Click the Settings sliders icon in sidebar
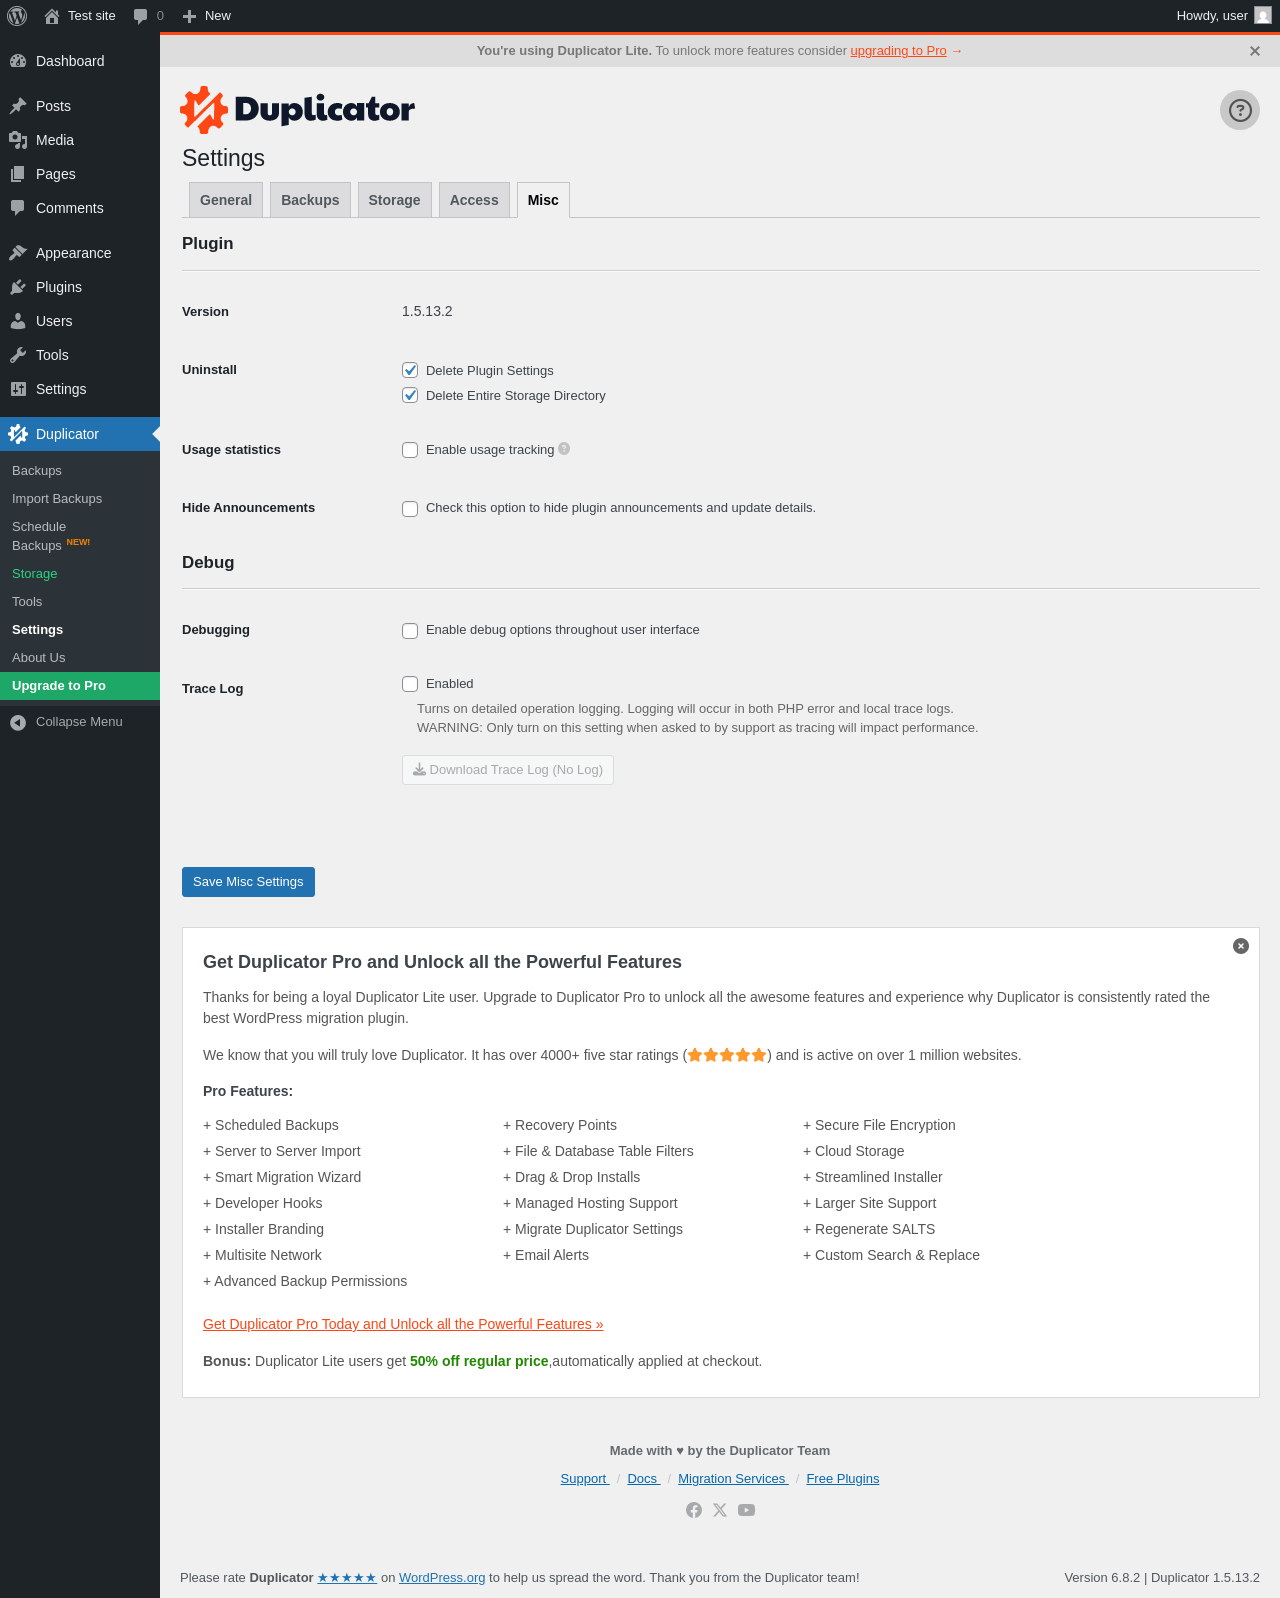This screenshot has height=1598, width=1280. click(18, 389)
